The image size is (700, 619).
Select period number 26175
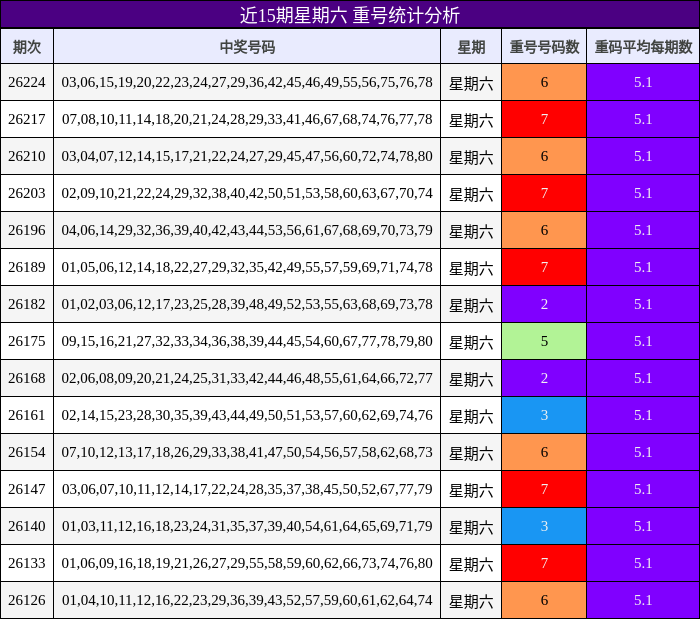27,341
